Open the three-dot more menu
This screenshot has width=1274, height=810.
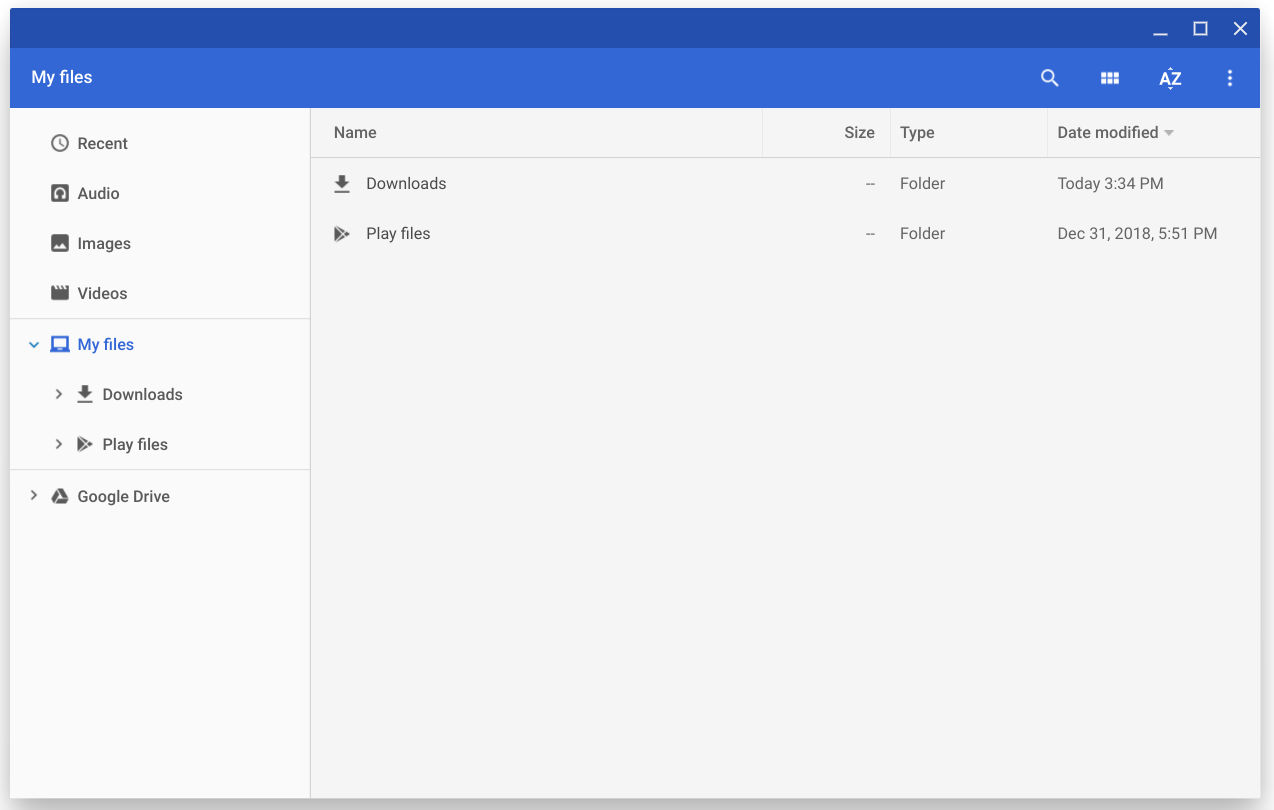click(1230, 78)
